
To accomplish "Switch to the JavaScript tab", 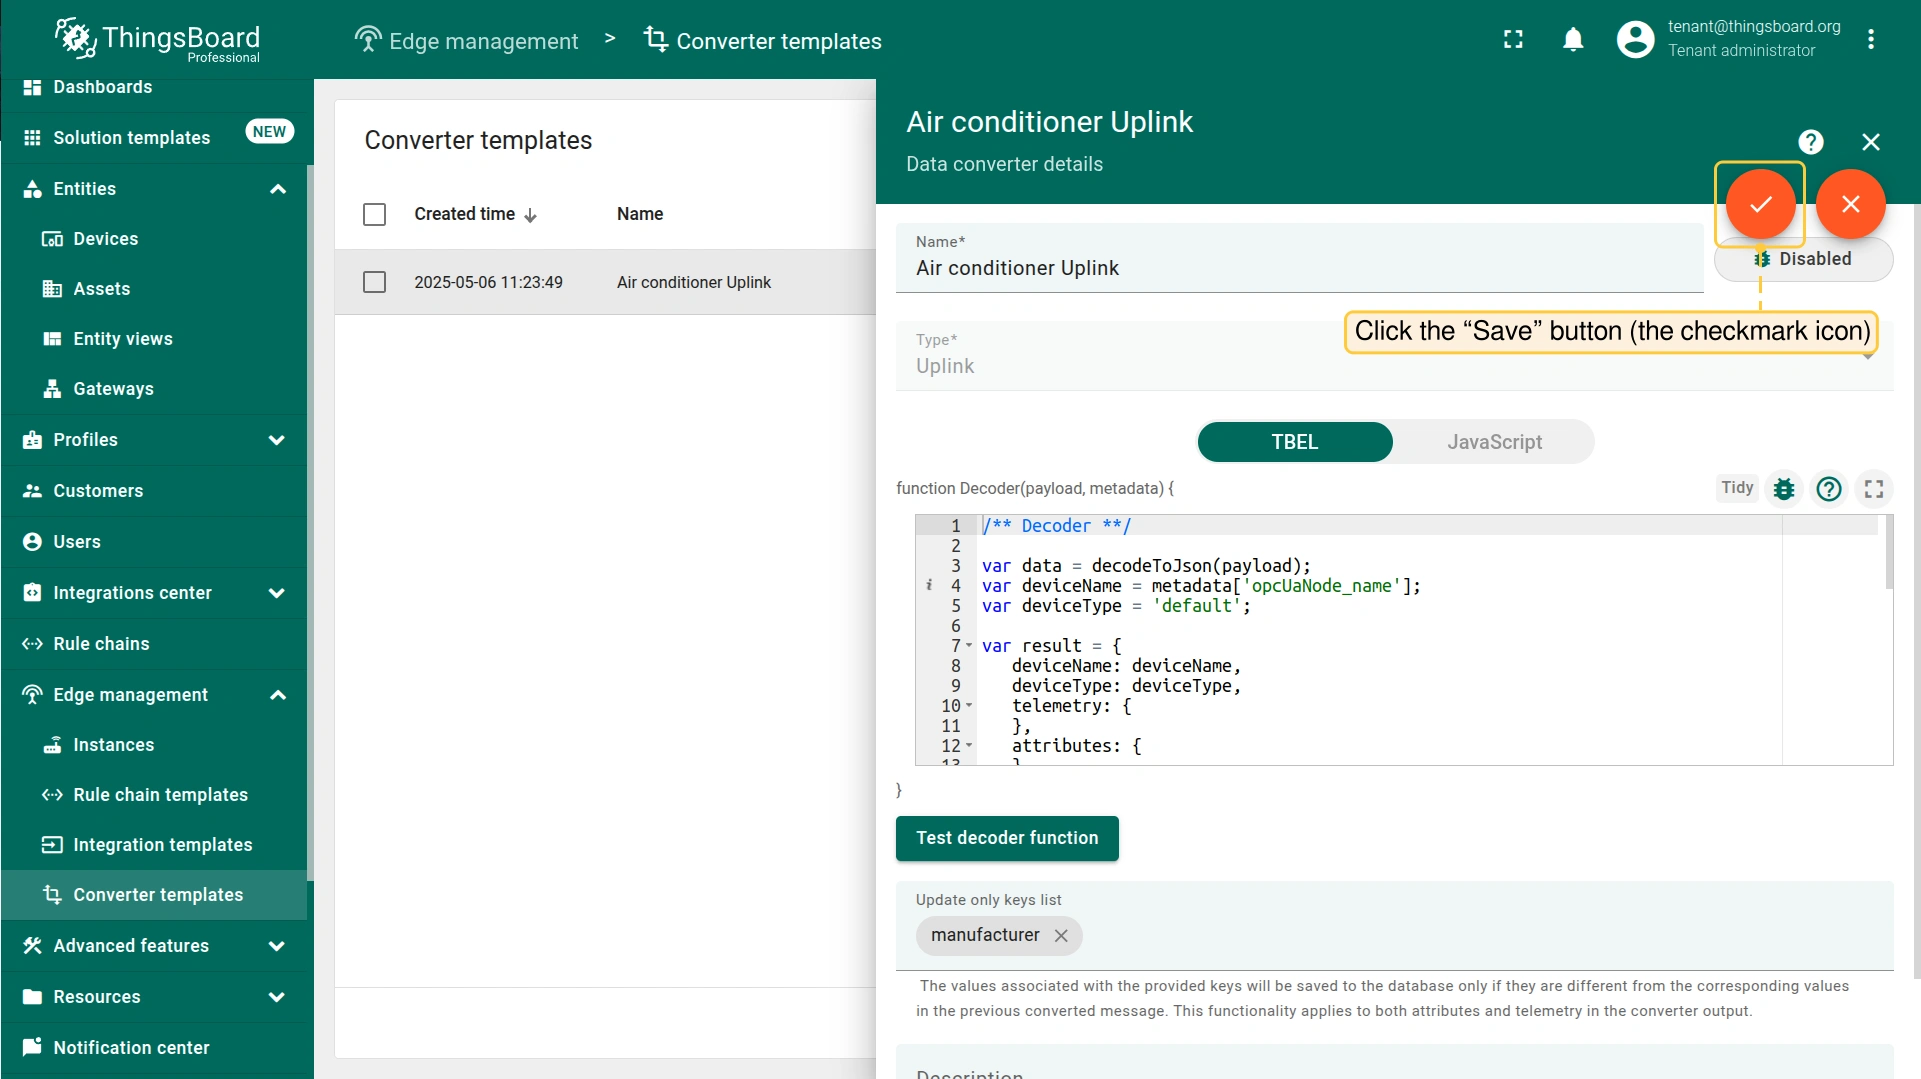I will tap(1494, 442).
